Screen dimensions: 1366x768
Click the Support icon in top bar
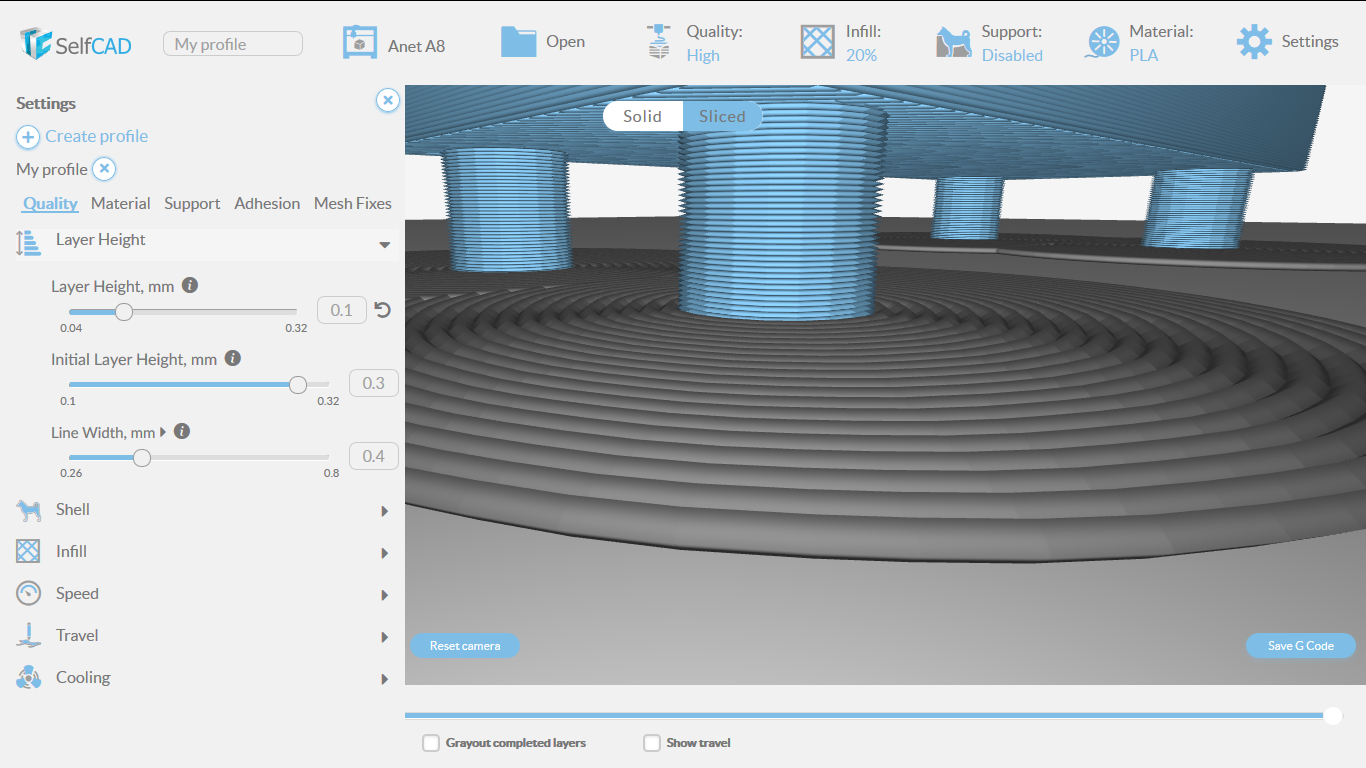[x=954, y=42]
